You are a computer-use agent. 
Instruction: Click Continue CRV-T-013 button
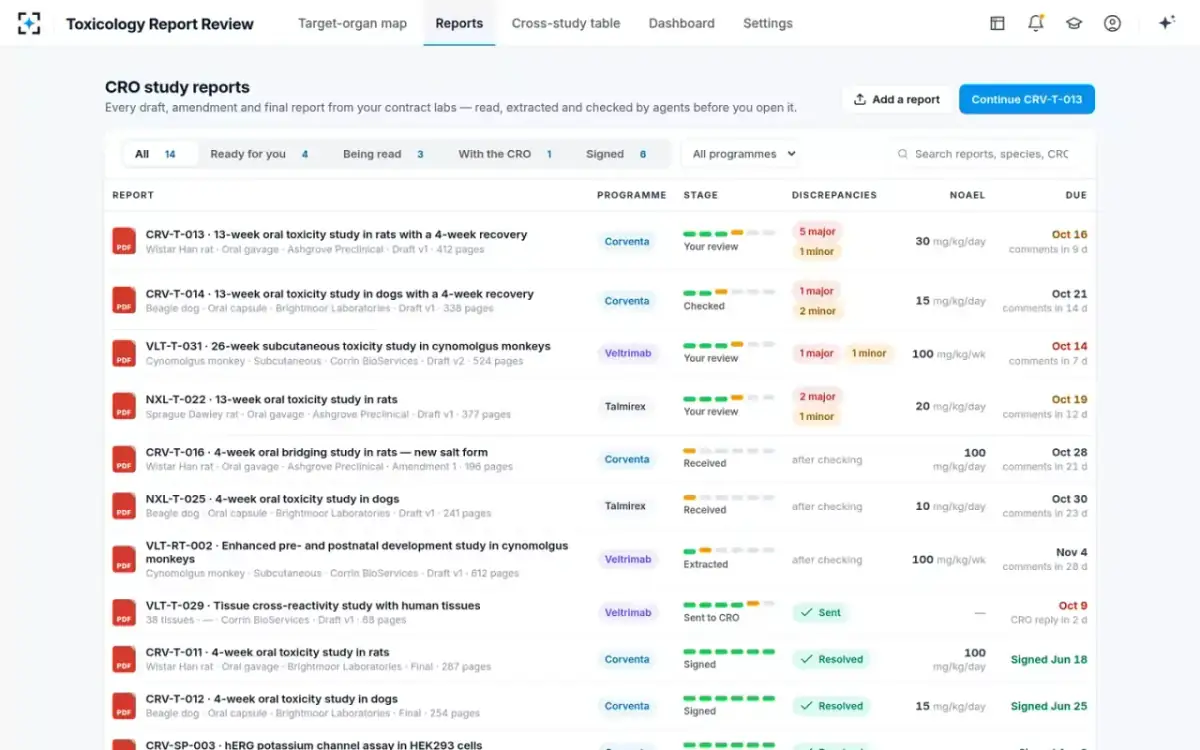tap(1027, 99)
